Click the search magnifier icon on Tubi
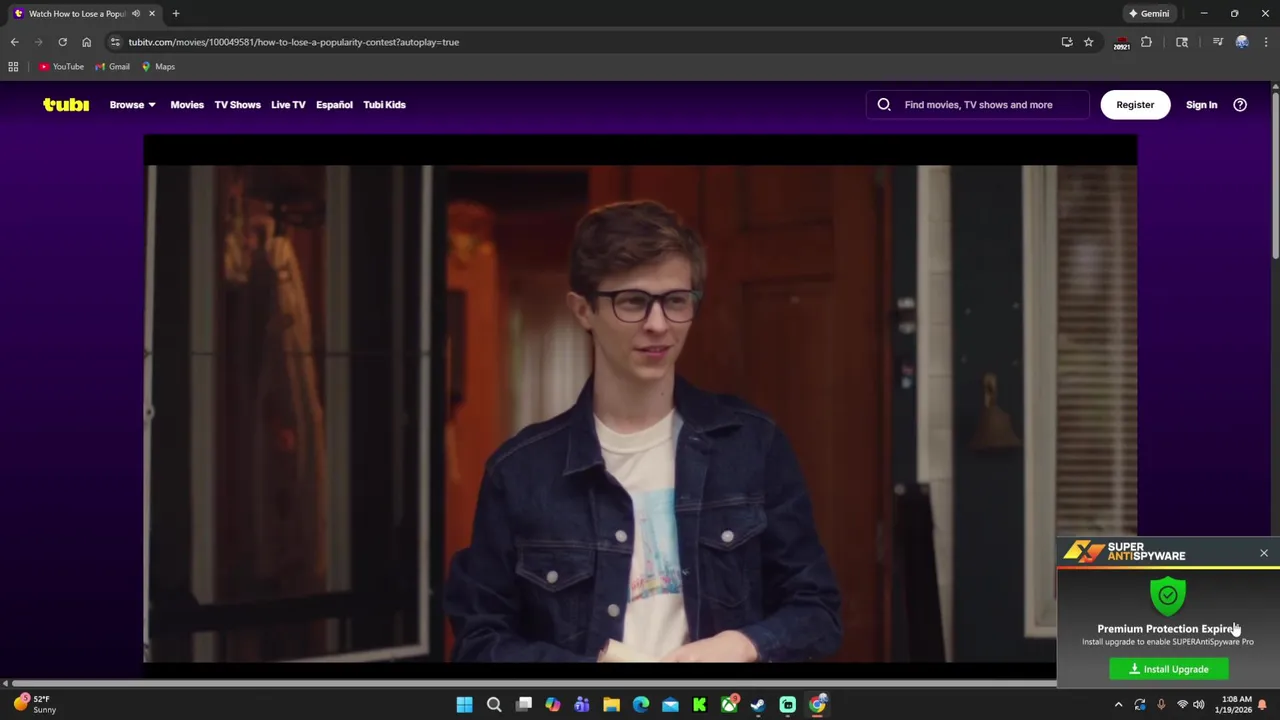 point(884,104)
